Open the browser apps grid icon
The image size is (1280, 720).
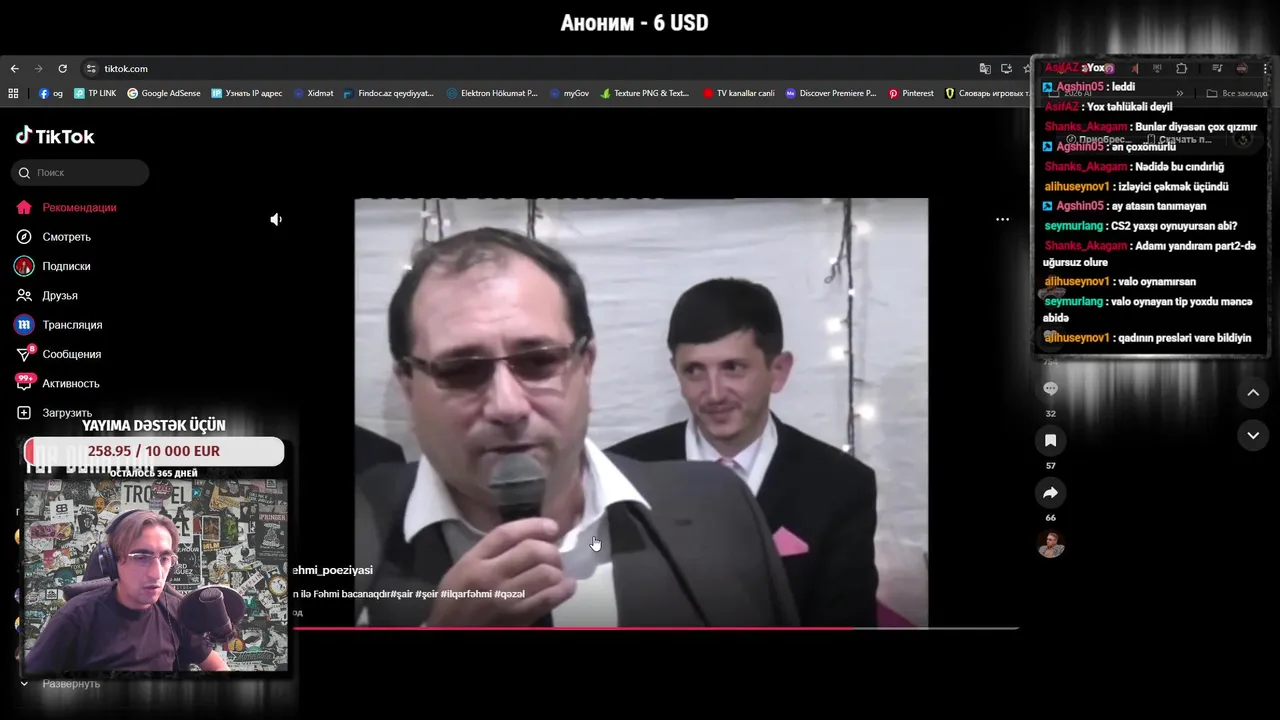(14, 93)
